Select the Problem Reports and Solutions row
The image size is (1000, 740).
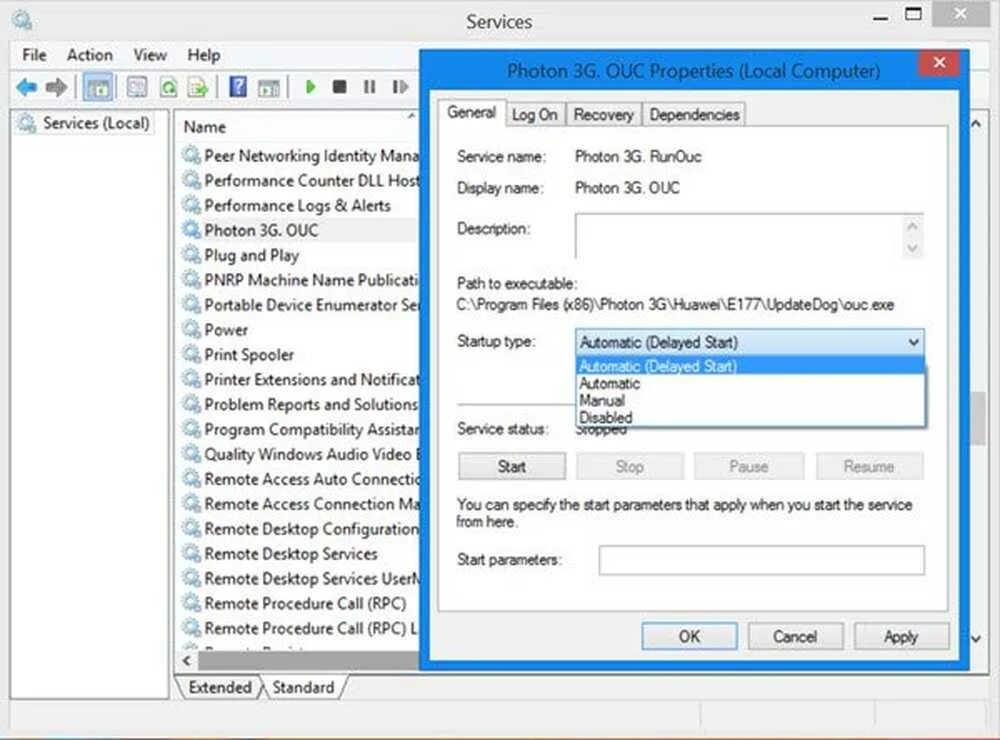[299, 404]
